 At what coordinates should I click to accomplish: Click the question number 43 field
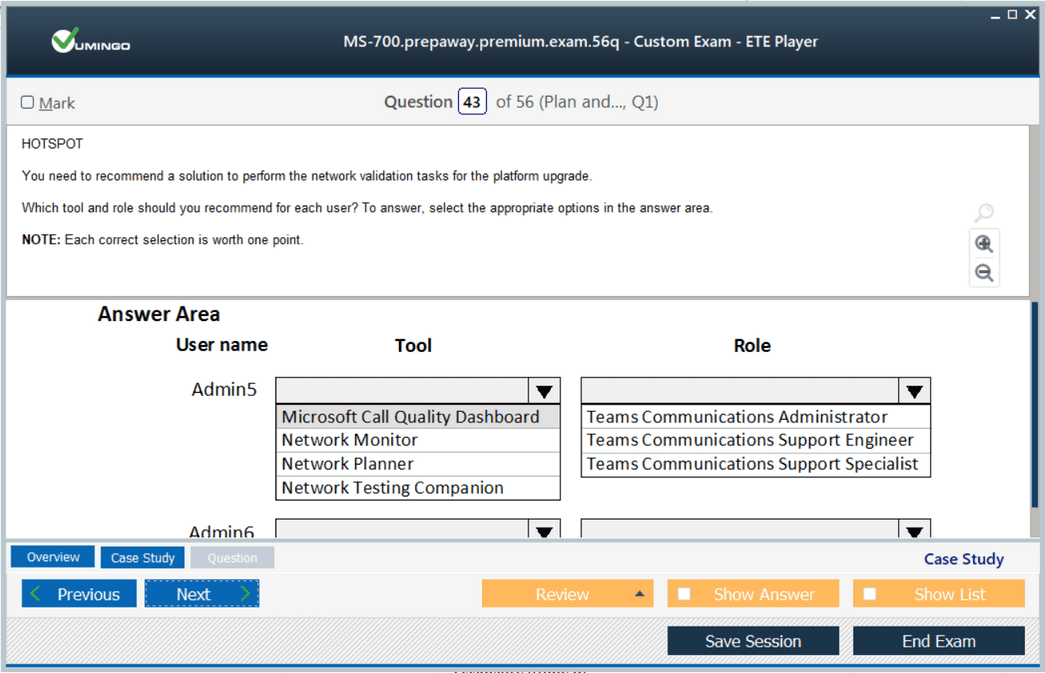coord(472,102)
